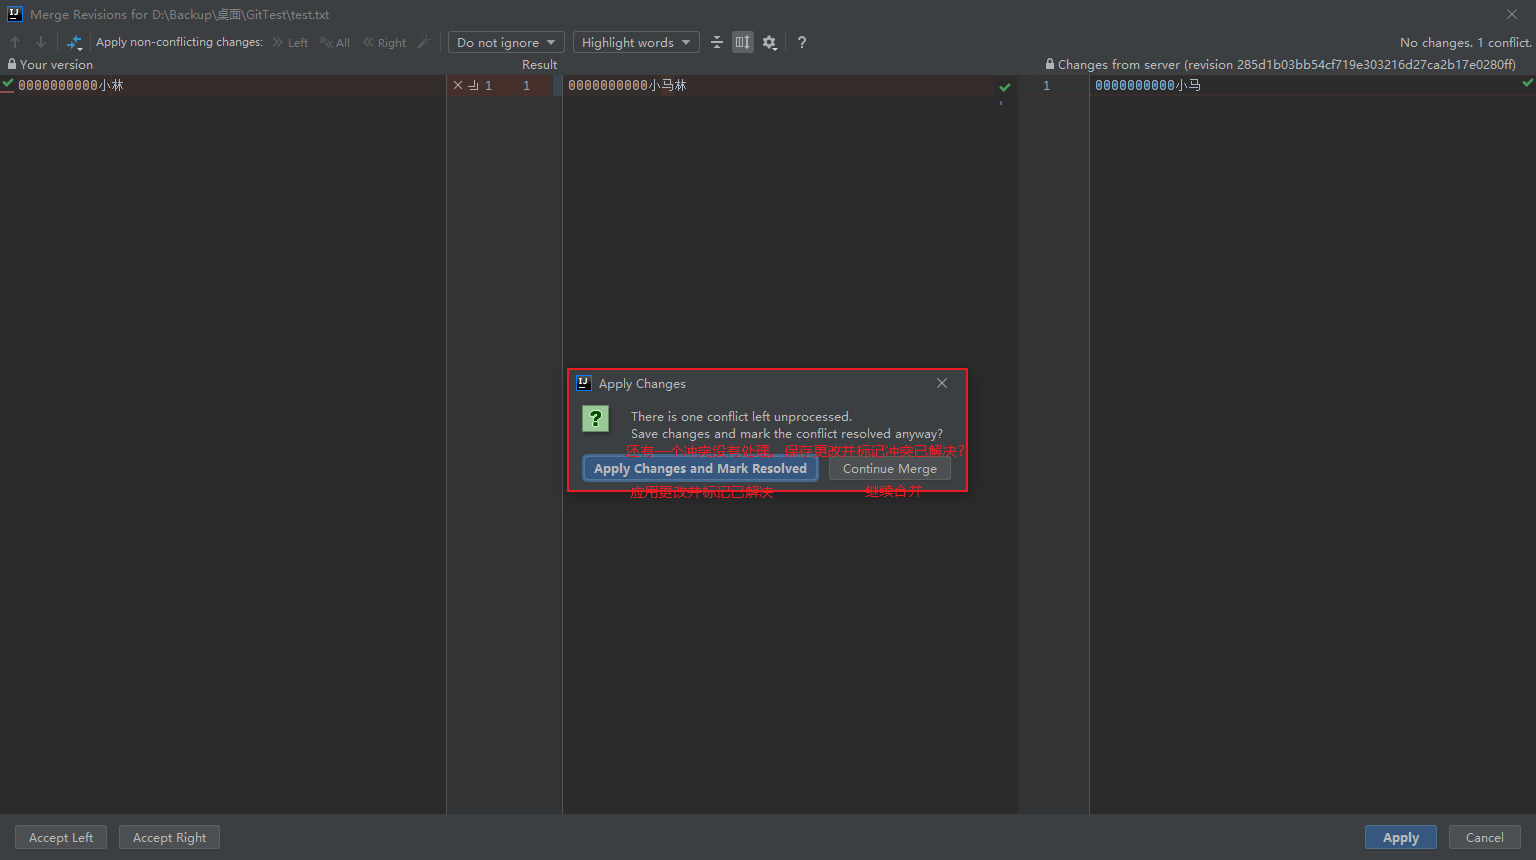1536x860 pixels.
Task: Click the Accept Left button
Action: 61,837
